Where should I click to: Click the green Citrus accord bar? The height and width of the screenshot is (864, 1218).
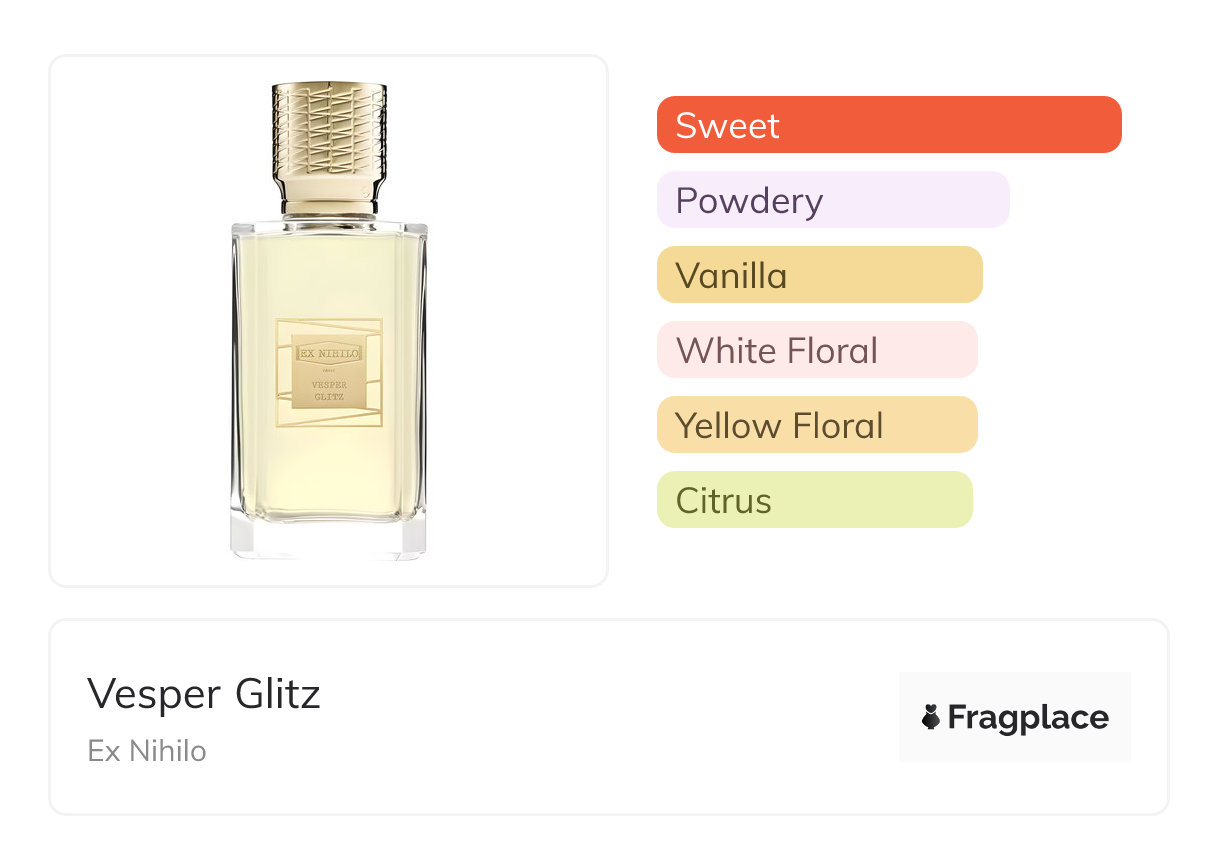point(814,500)
